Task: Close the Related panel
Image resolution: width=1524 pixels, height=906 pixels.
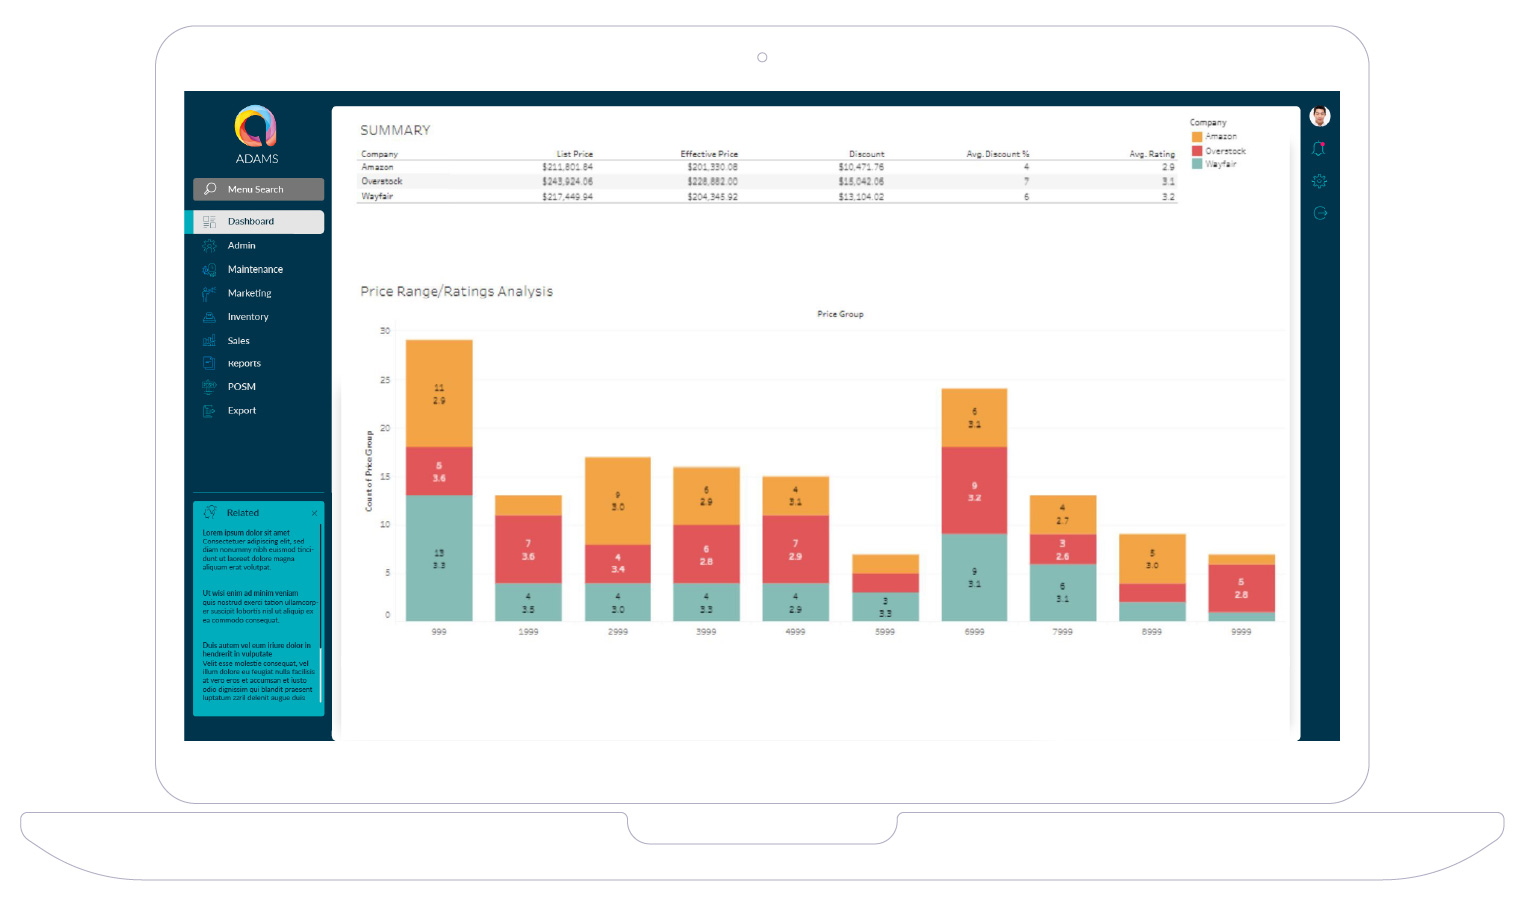Action: [314, 513]
